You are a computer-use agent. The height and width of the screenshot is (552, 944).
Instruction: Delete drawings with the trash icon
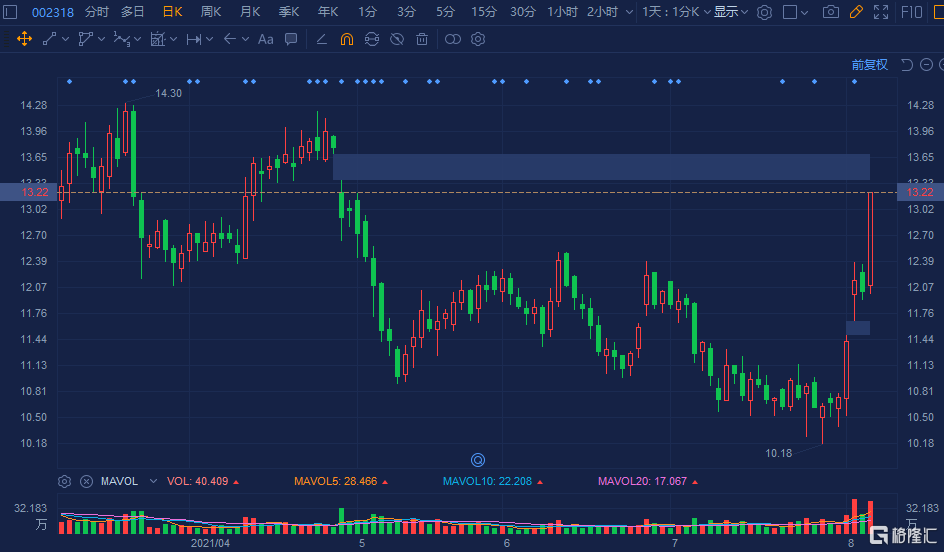point(422,40)
